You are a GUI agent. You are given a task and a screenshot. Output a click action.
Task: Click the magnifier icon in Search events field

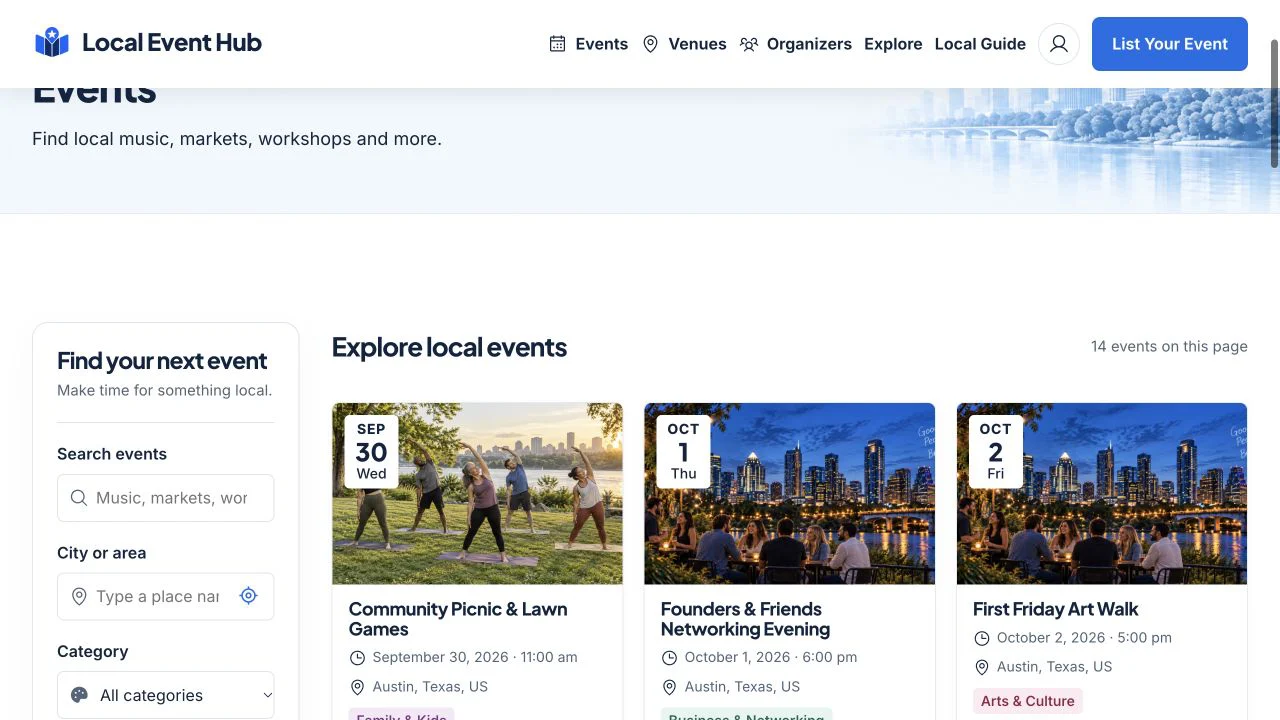[x=79, y=498]
